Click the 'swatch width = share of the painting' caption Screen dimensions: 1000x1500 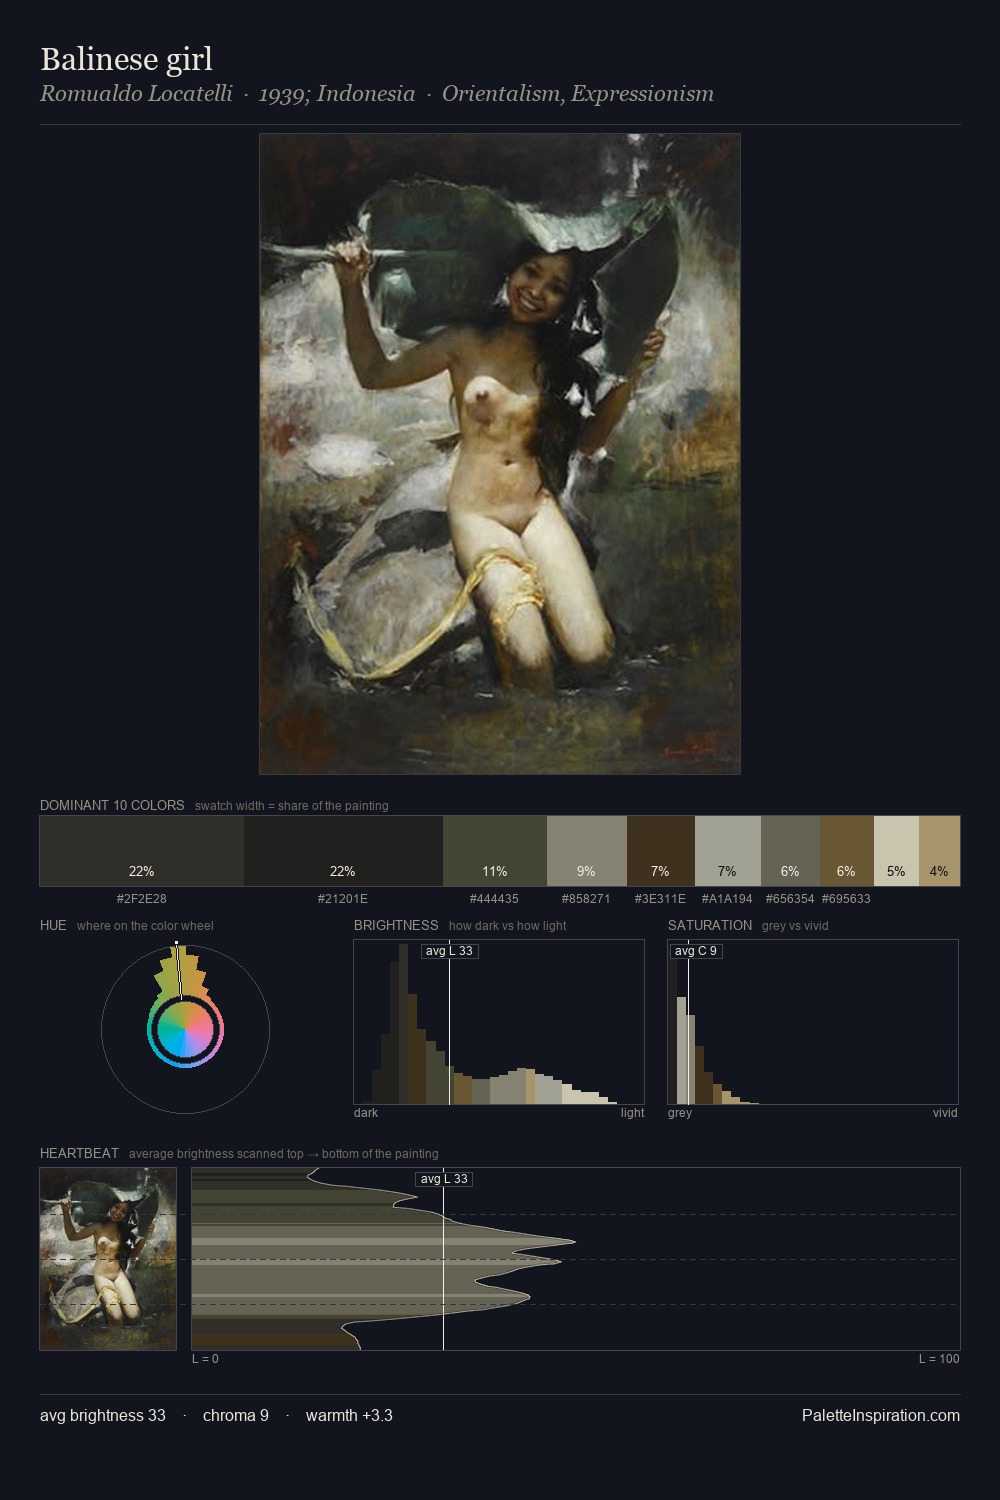(x=292, y=805)
